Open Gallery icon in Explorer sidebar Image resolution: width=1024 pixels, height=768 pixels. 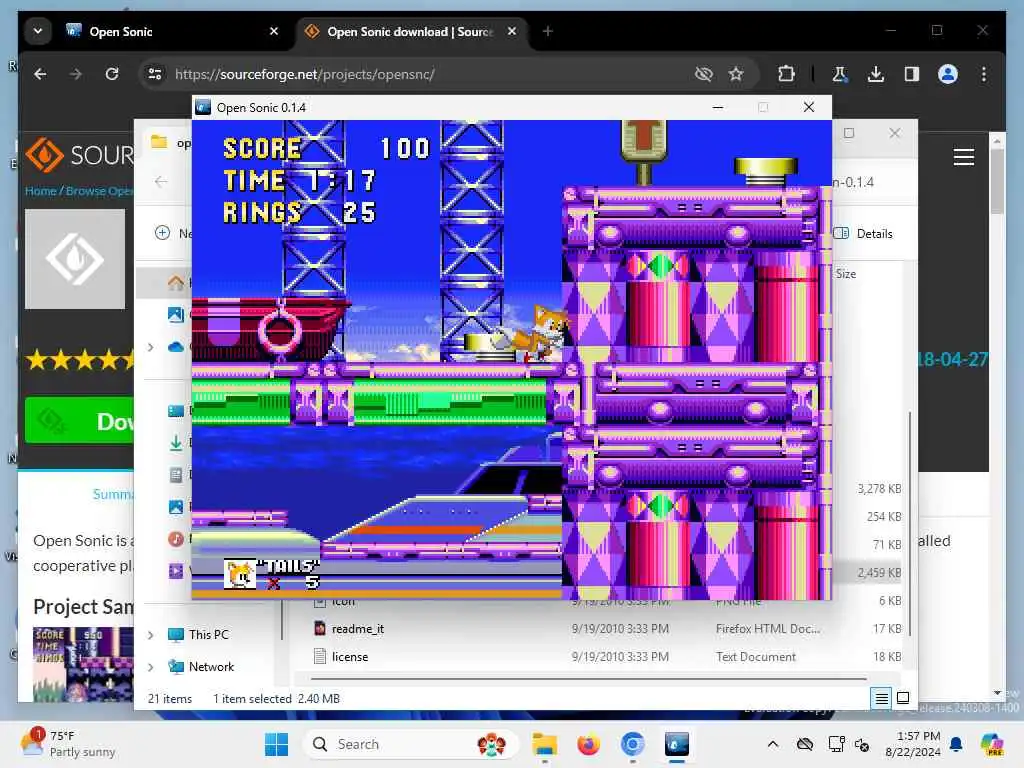(175, 315)
